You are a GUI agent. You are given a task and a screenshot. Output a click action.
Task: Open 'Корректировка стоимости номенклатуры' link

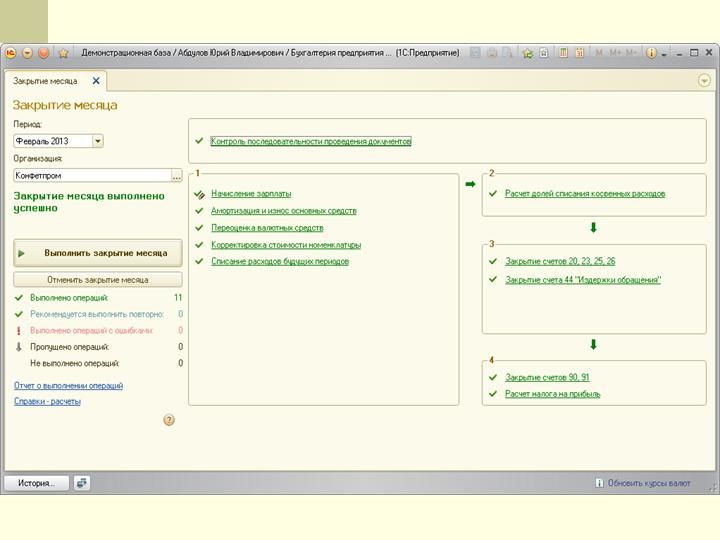[286, 245]
